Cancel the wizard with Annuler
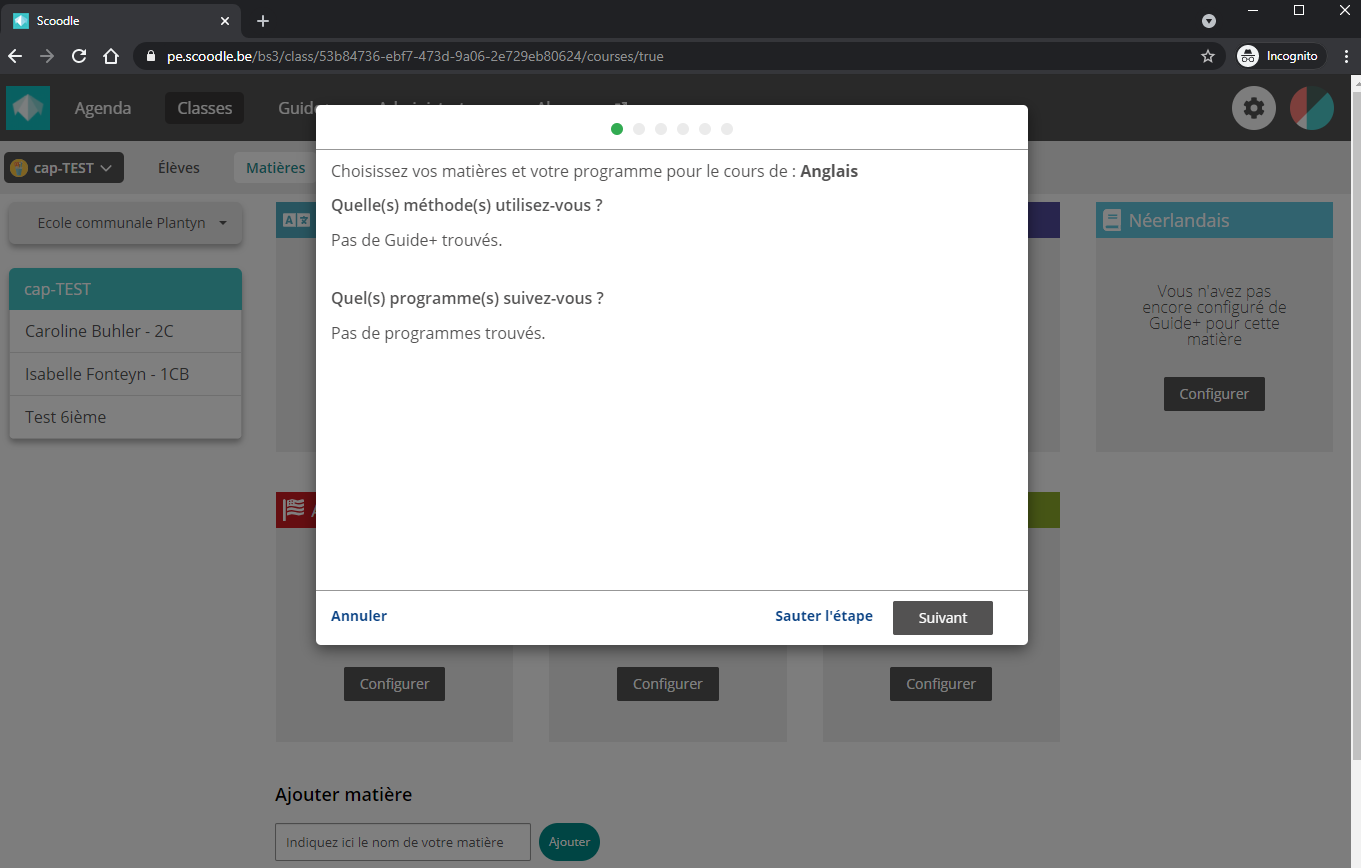 click(359, 616)
